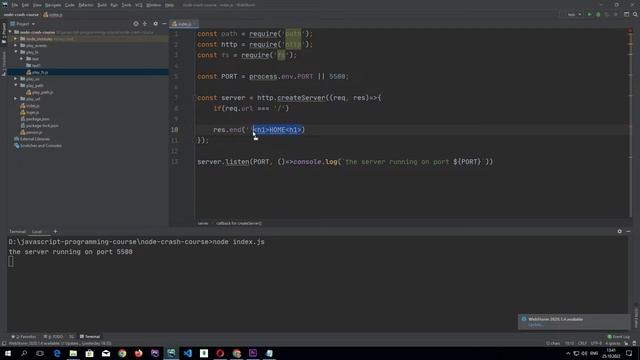Collapse the play_path folder
Image resolution: width=640 pixels, height=360 pixels.
16,85
